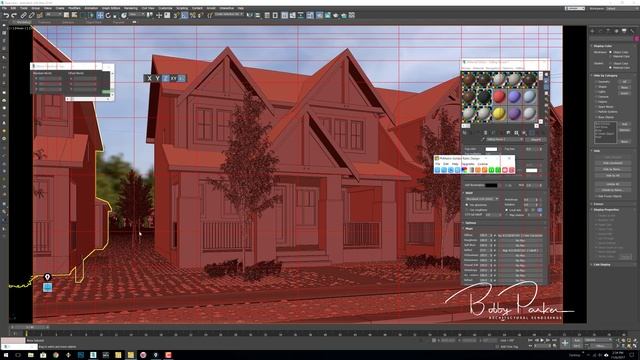Click the Windows Start button

[x=5, y=355]
